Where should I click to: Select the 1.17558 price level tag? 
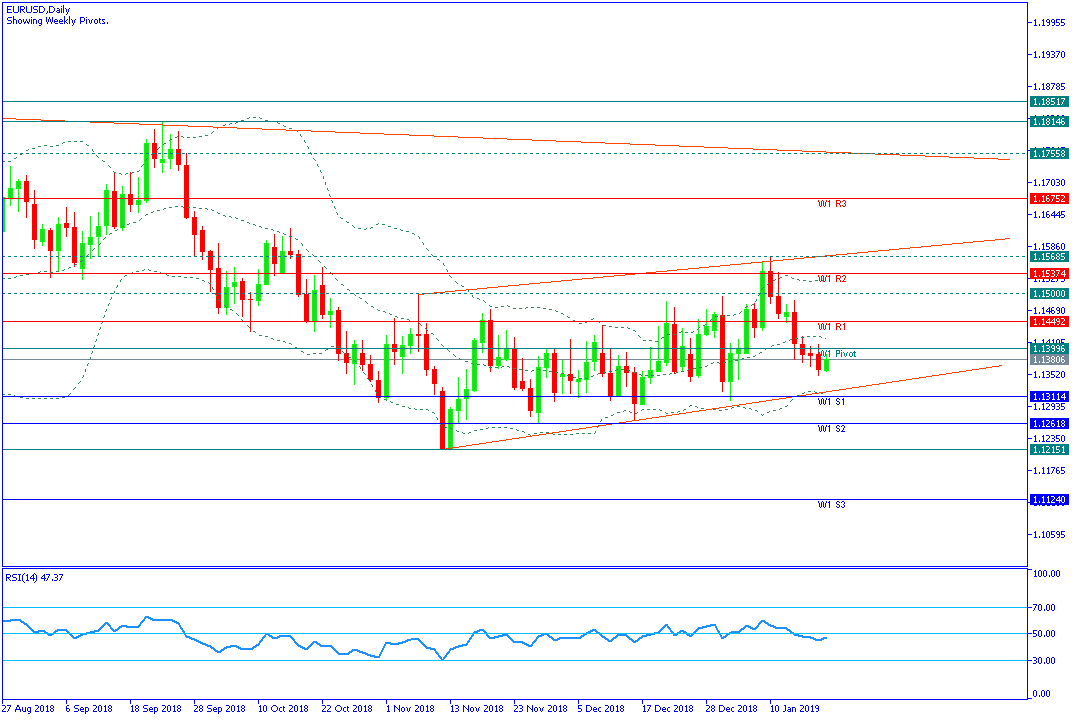click(1049, 154)
